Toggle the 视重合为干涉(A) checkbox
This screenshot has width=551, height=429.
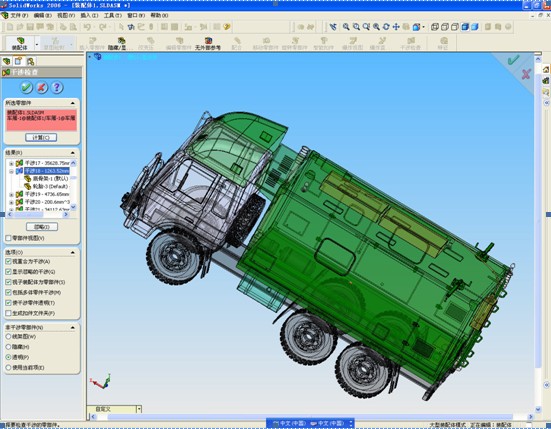click(x=8, y=261)
